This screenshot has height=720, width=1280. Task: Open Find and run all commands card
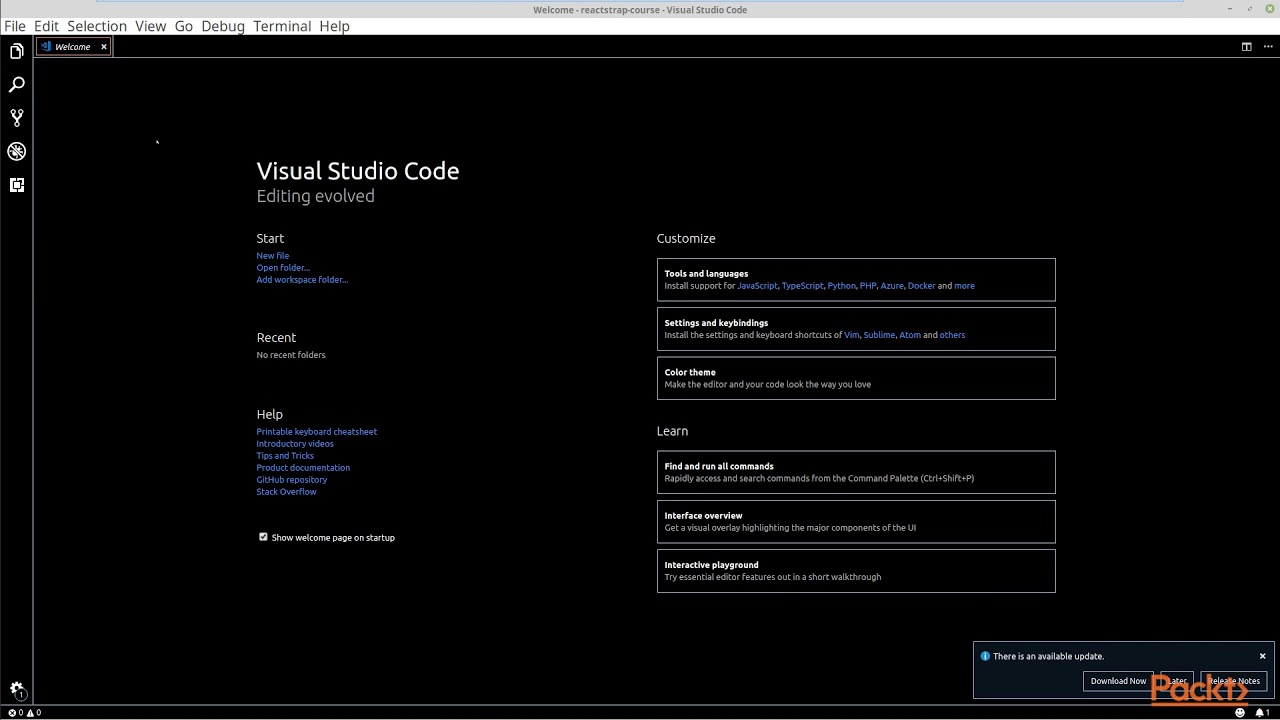856,472
